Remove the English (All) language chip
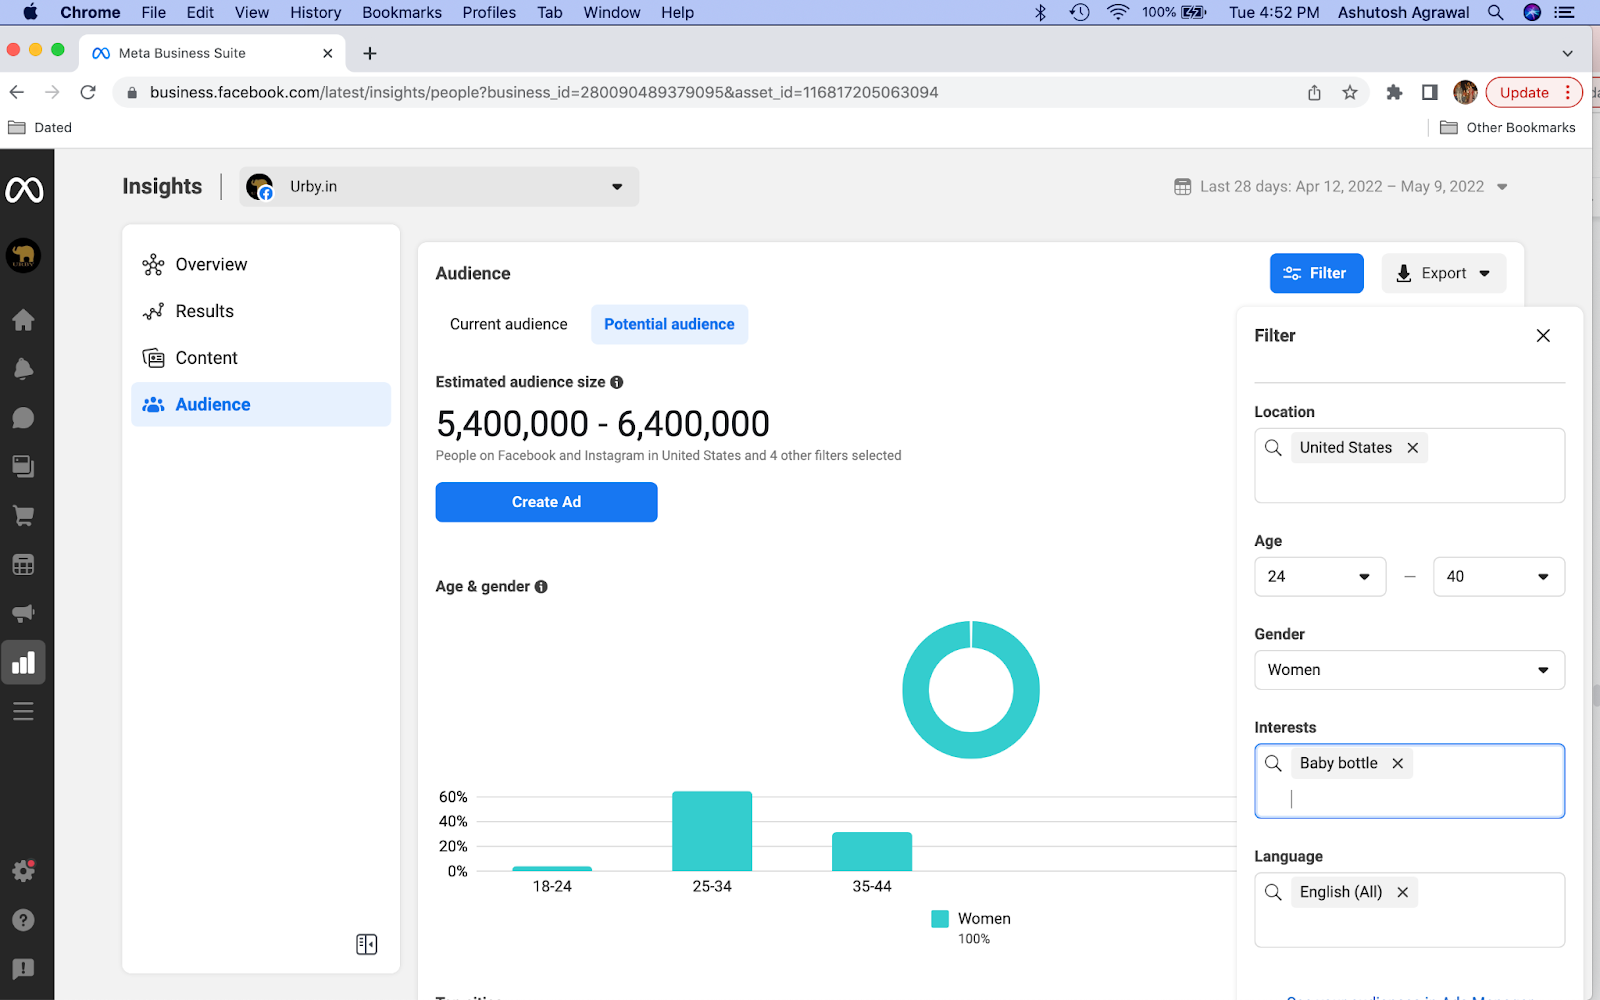The width and height of the screenshot is (1600, 1000). [x=1403, y=892]
